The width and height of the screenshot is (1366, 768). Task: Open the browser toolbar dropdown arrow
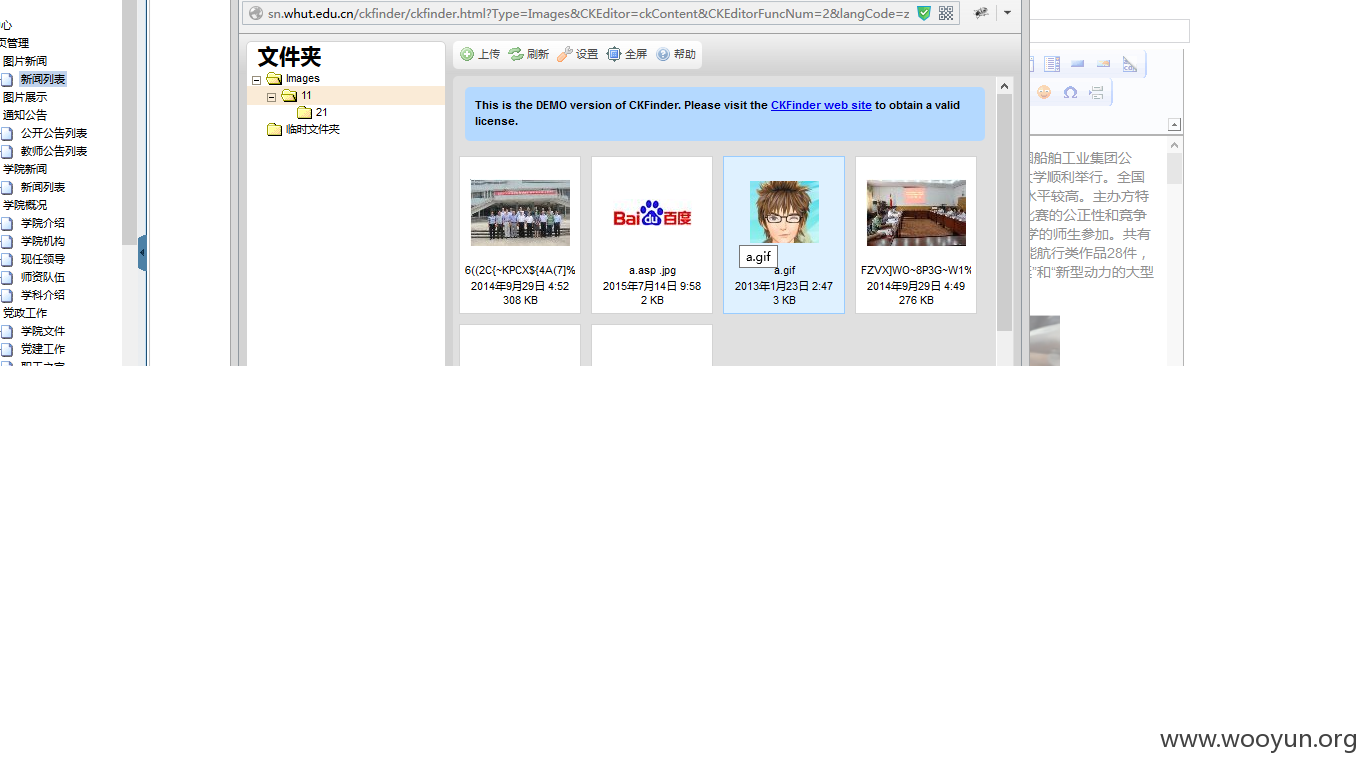click(x=1007, y=13)
